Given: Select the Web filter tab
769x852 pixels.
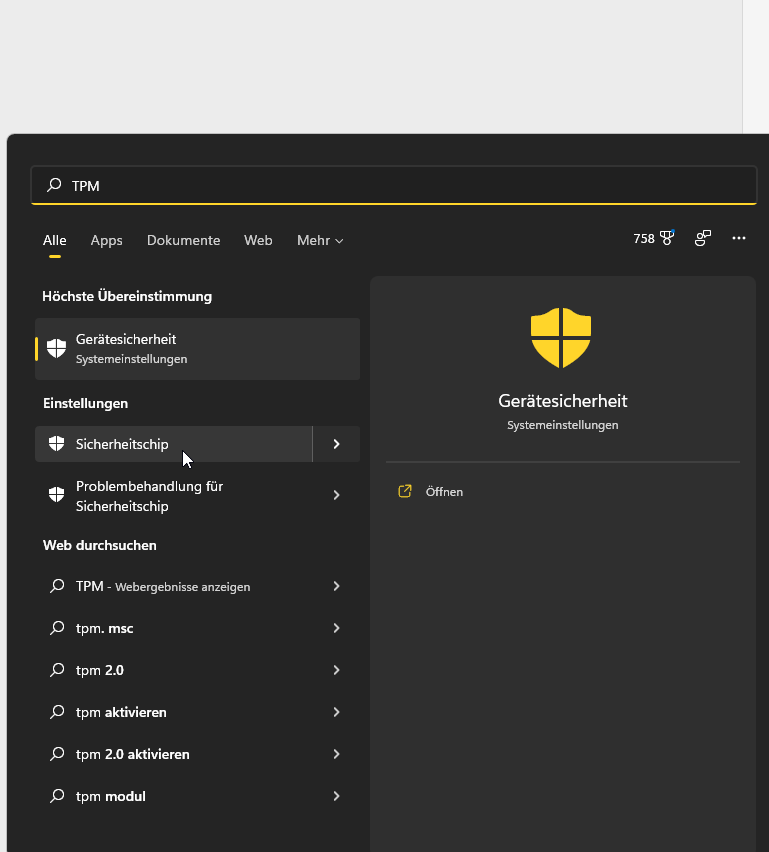Looking at the screenshot, I should click(258, 240).
